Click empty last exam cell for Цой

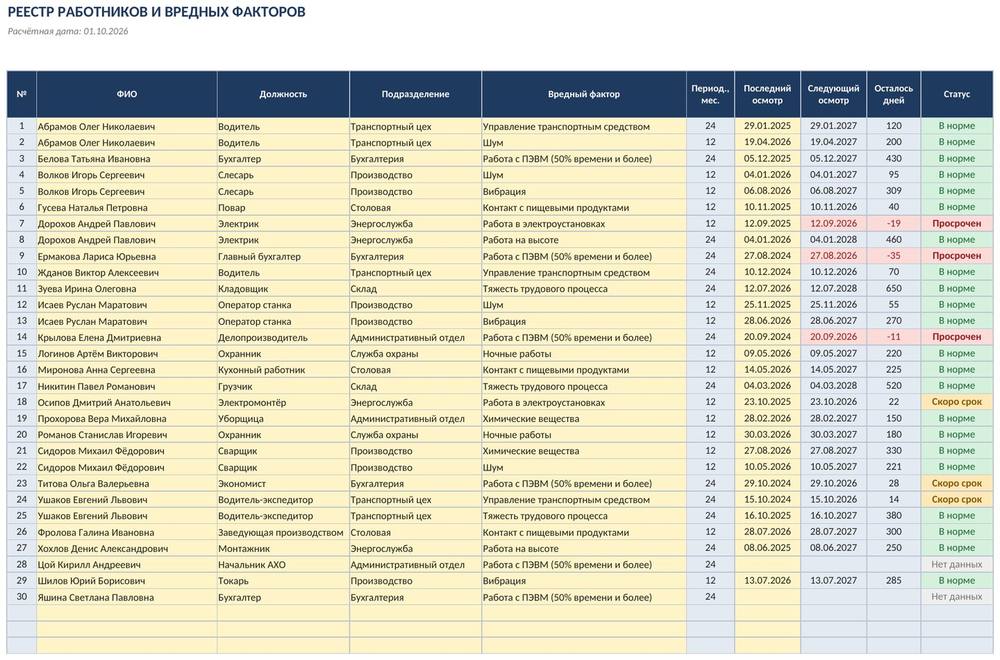[767, 564]
